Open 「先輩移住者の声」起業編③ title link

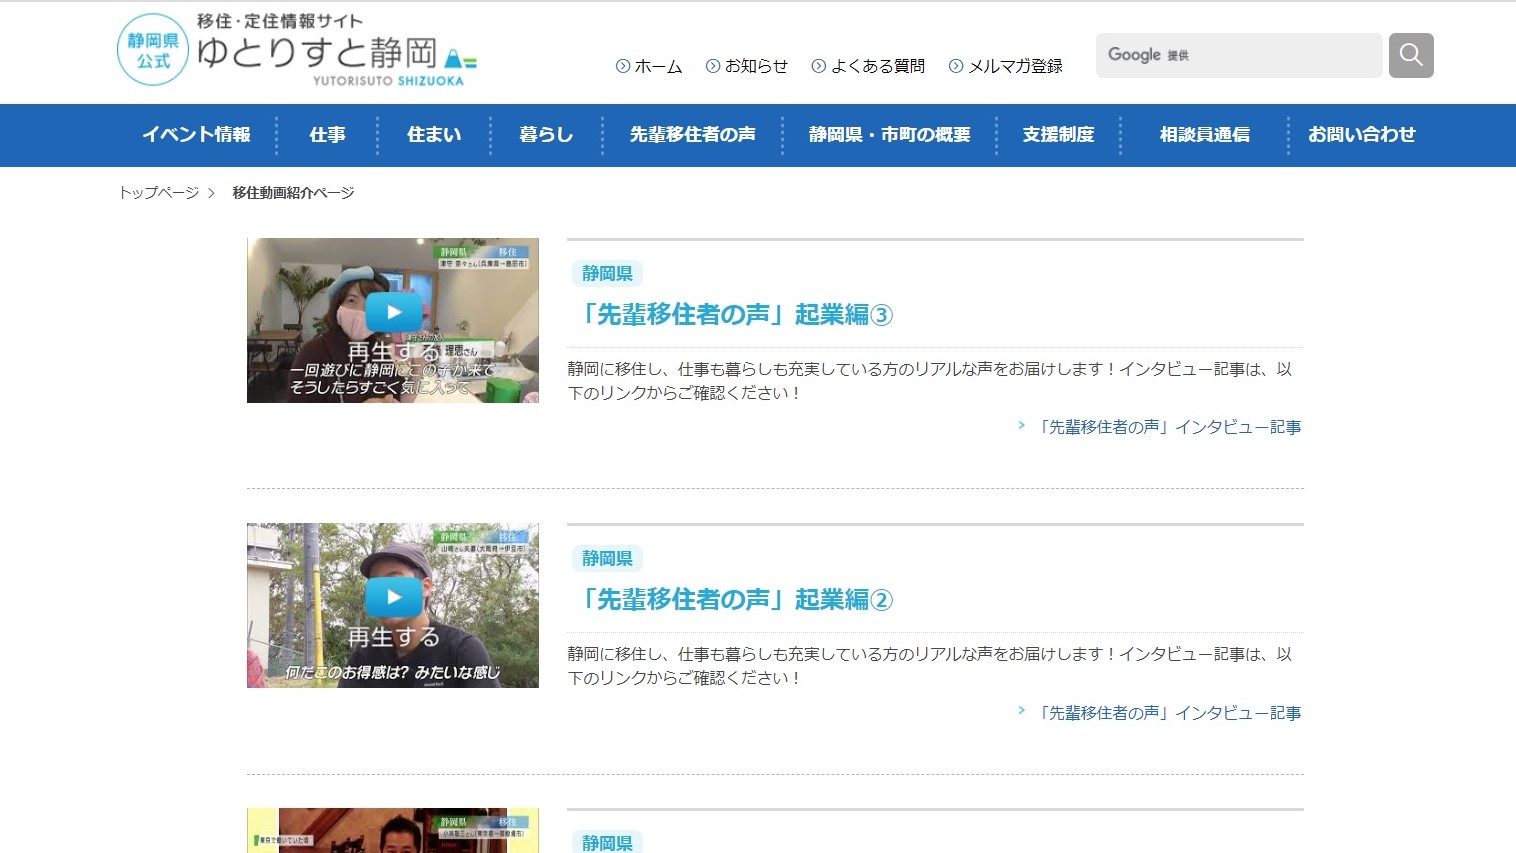(735, 315)
